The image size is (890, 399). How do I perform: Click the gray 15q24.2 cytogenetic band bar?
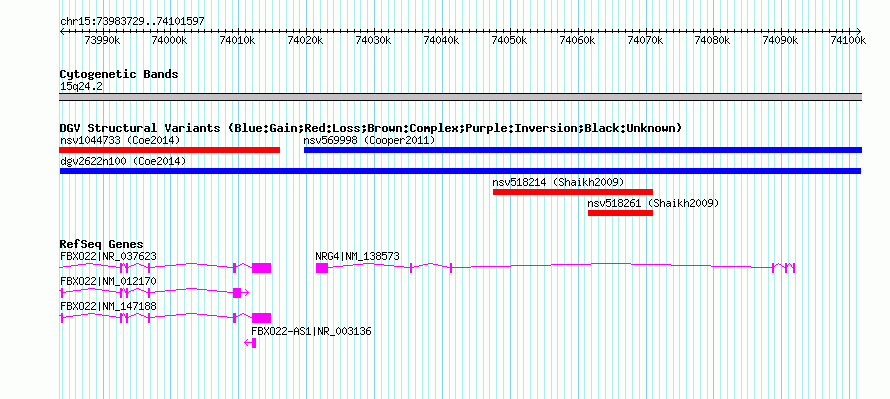[x=460, y=97]
